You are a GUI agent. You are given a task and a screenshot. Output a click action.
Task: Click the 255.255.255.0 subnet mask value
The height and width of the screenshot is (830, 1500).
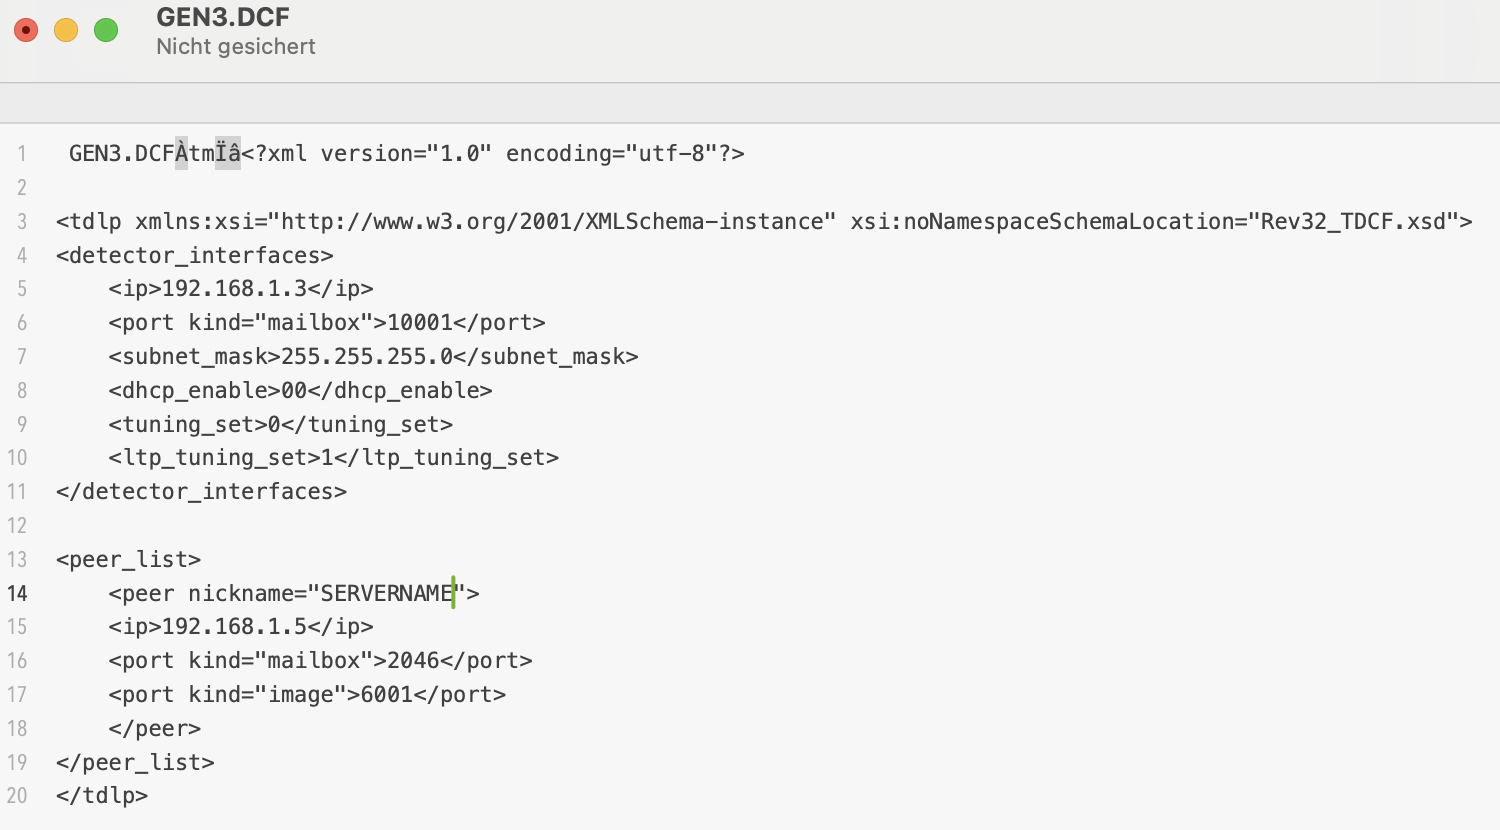pos(367,357)
